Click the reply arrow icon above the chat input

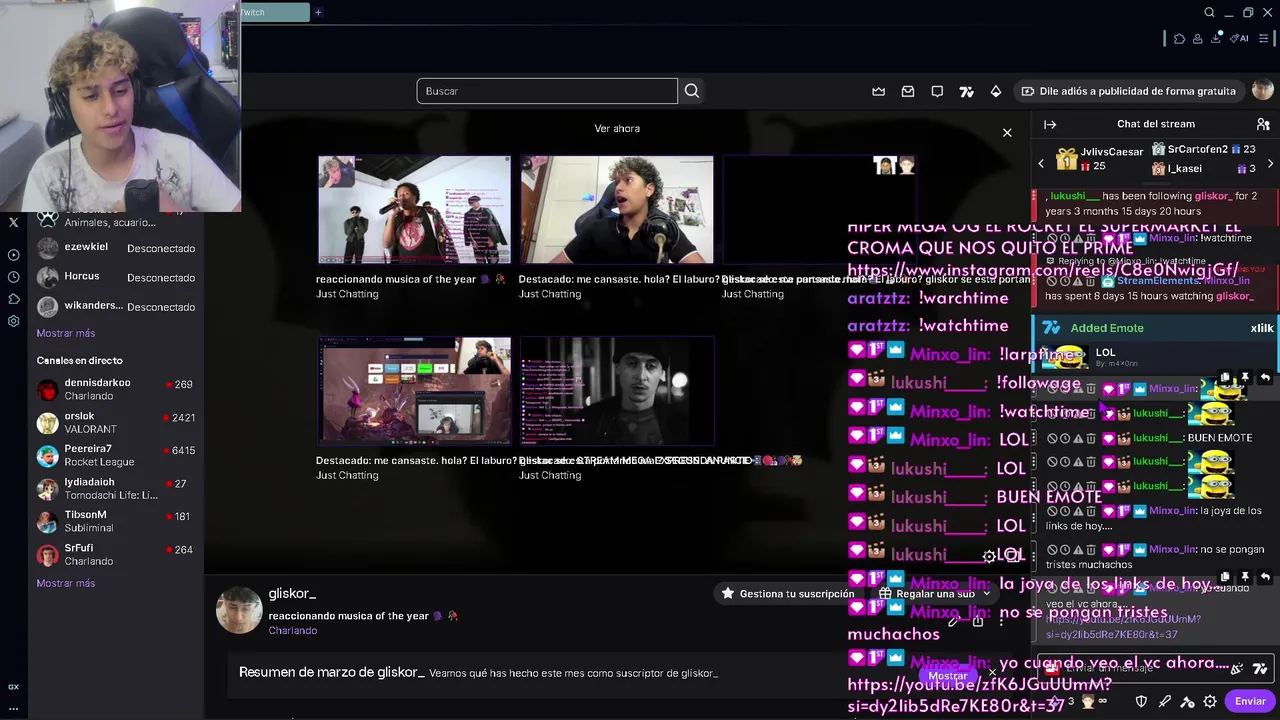(1265, 577)
